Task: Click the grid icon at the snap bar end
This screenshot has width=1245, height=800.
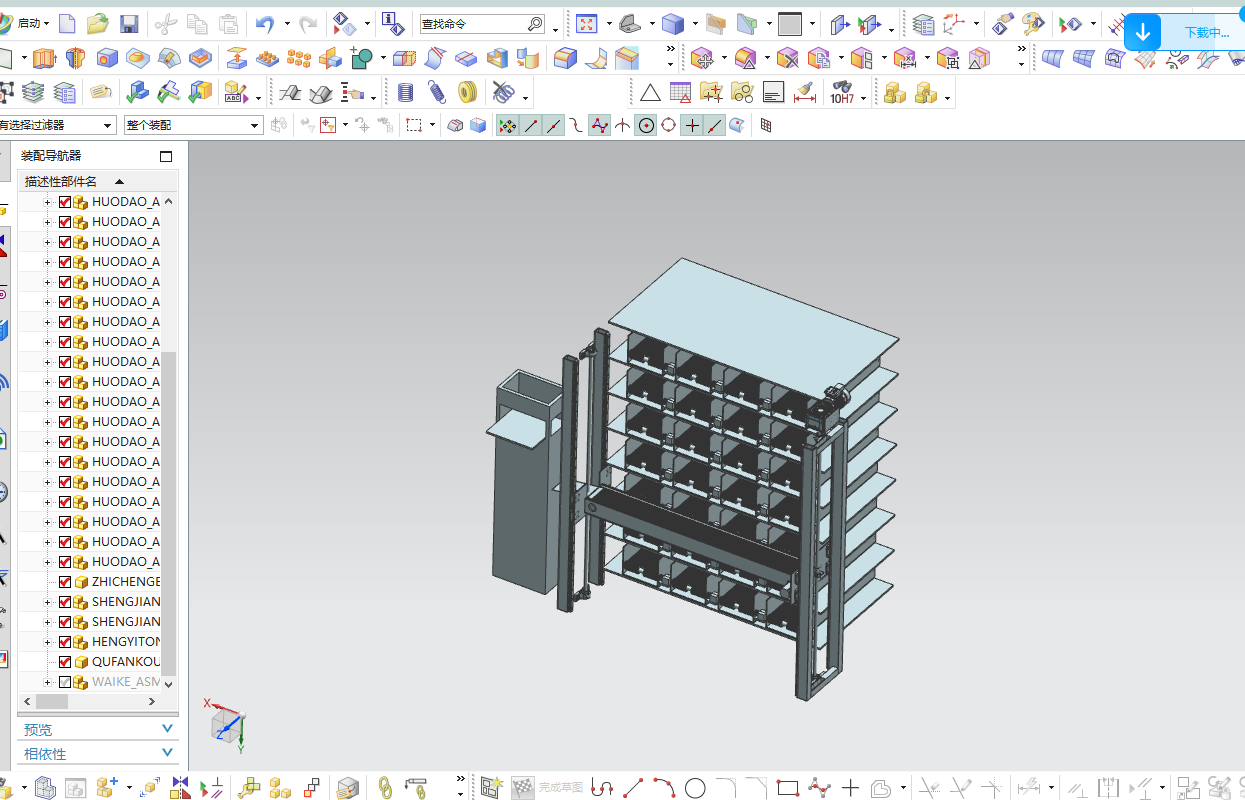Action: [766, 125]
